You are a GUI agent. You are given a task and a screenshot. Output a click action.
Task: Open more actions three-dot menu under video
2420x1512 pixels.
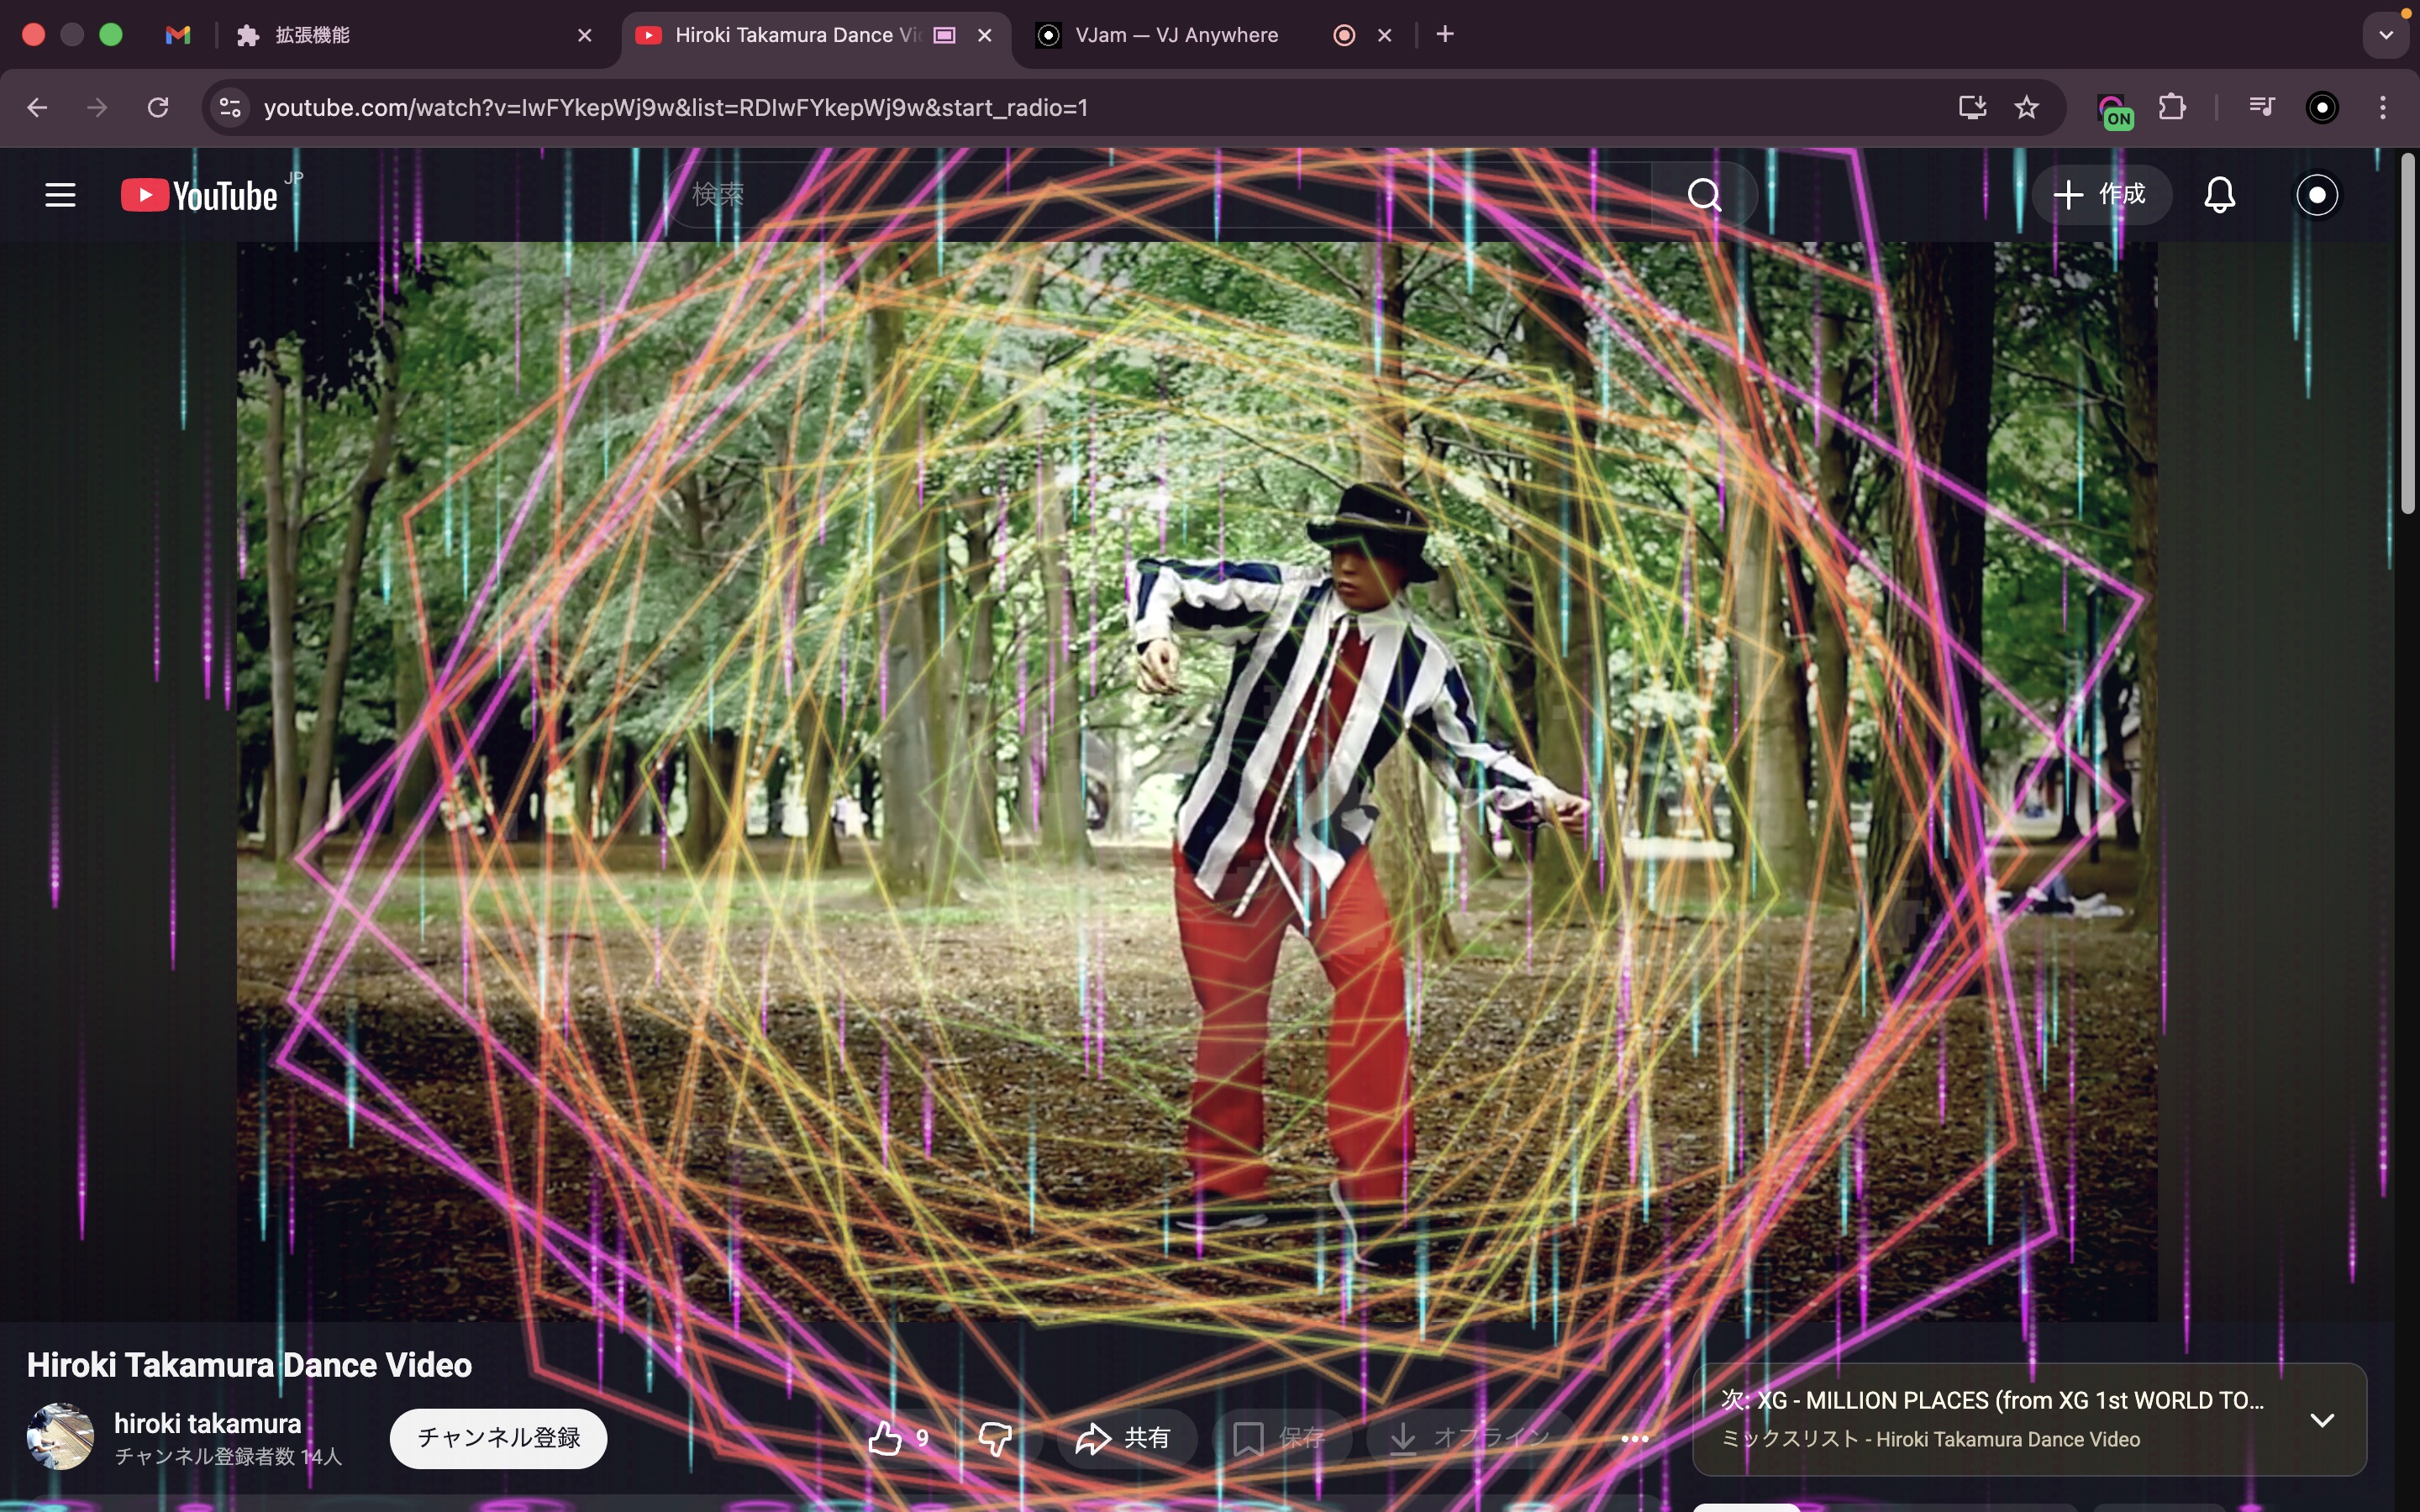coord(1634,1438)
